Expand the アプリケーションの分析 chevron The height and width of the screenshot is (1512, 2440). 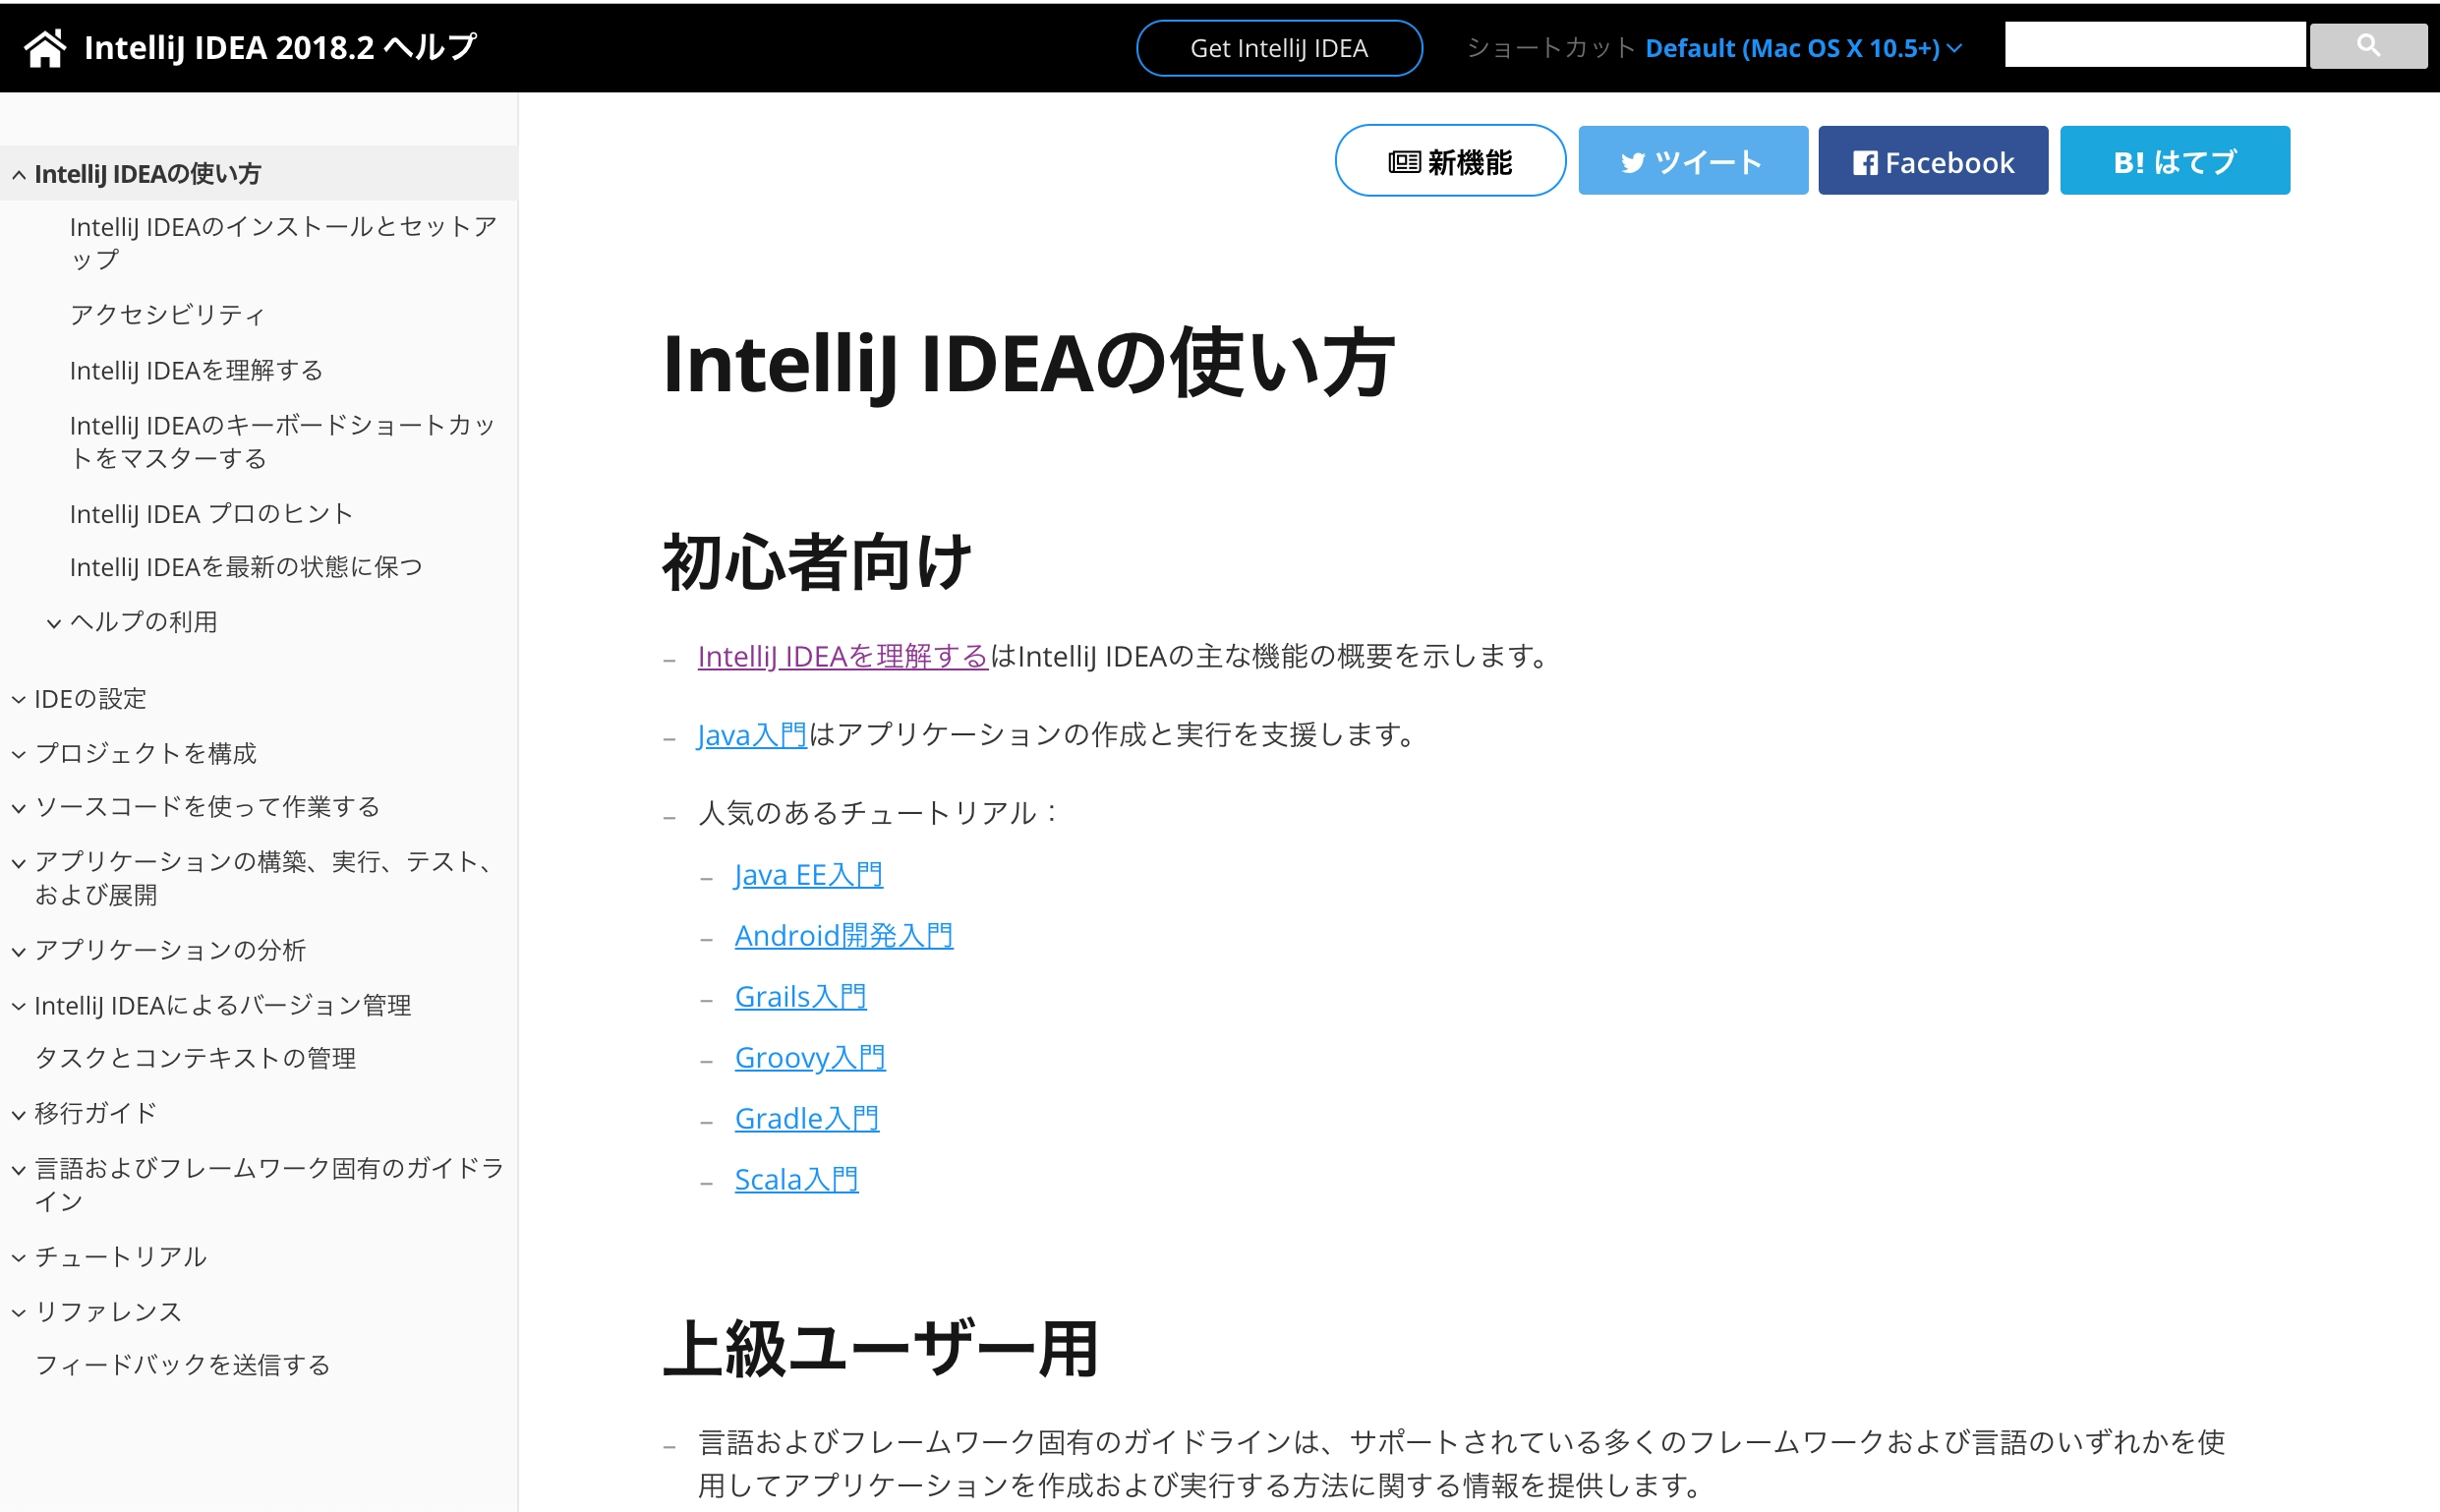[19, 951]
